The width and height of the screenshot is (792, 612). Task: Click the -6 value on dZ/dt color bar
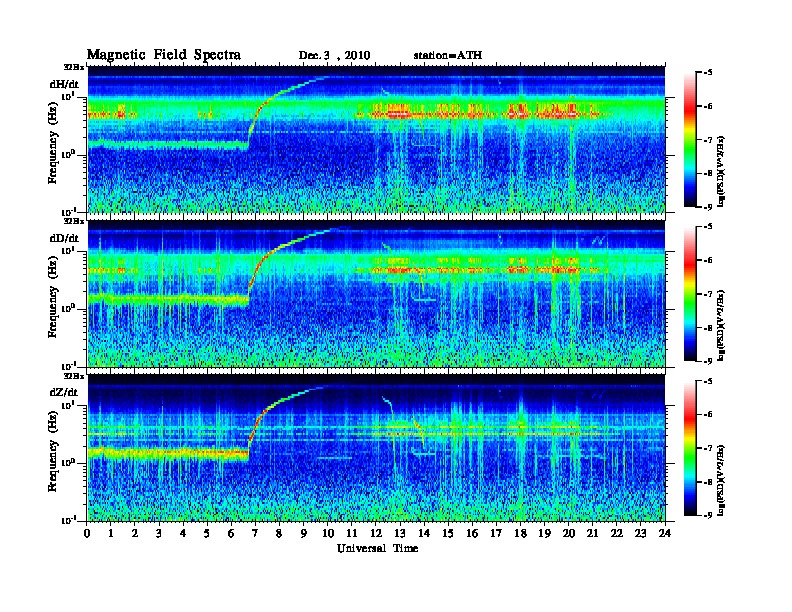click(x=707, y=414)
